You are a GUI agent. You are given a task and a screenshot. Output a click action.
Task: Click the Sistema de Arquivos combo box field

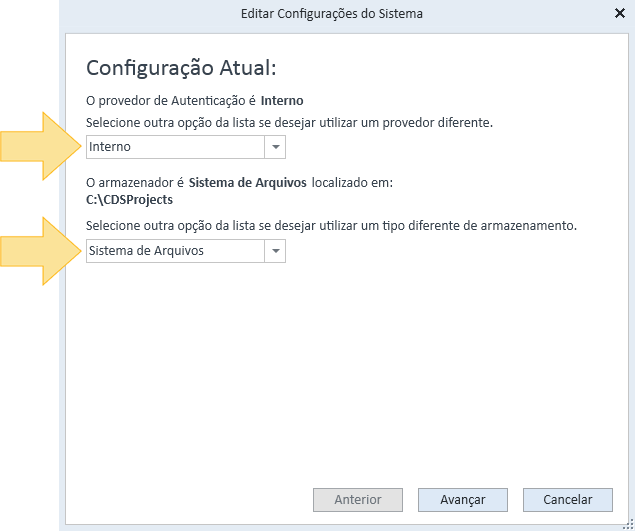(186, 251)
